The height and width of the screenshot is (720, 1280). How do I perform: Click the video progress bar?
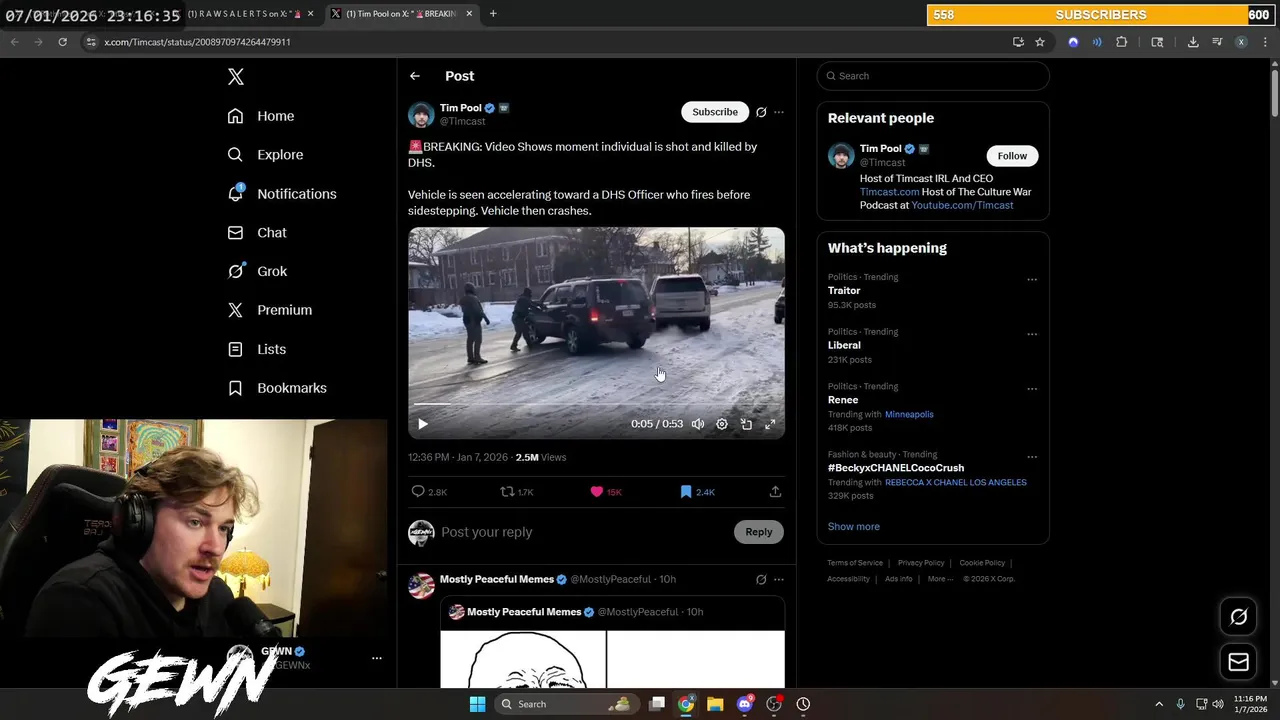[596, 404]
